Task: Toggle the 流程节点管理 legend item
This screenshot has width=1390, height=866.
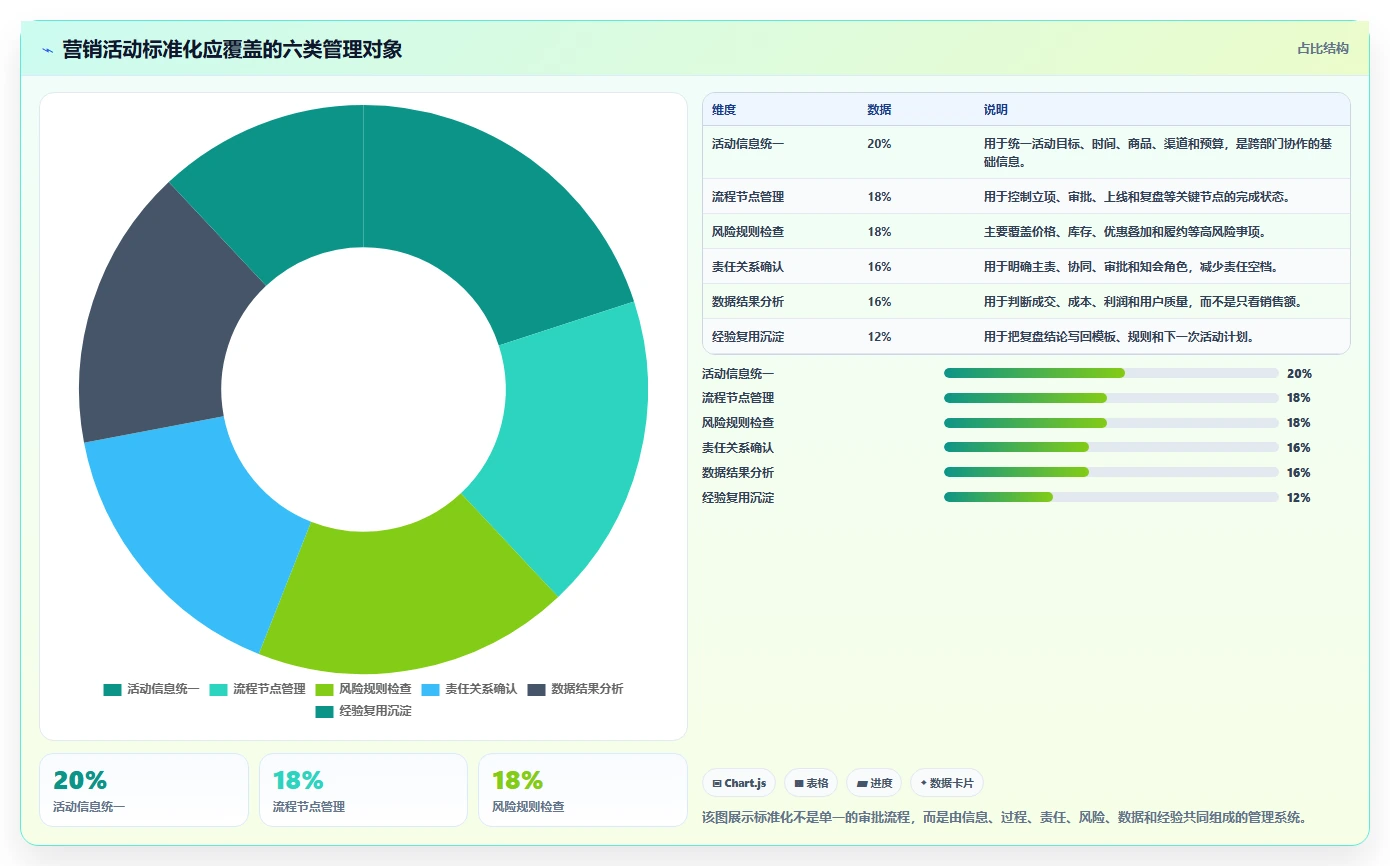Action: [x=257, y=689]
